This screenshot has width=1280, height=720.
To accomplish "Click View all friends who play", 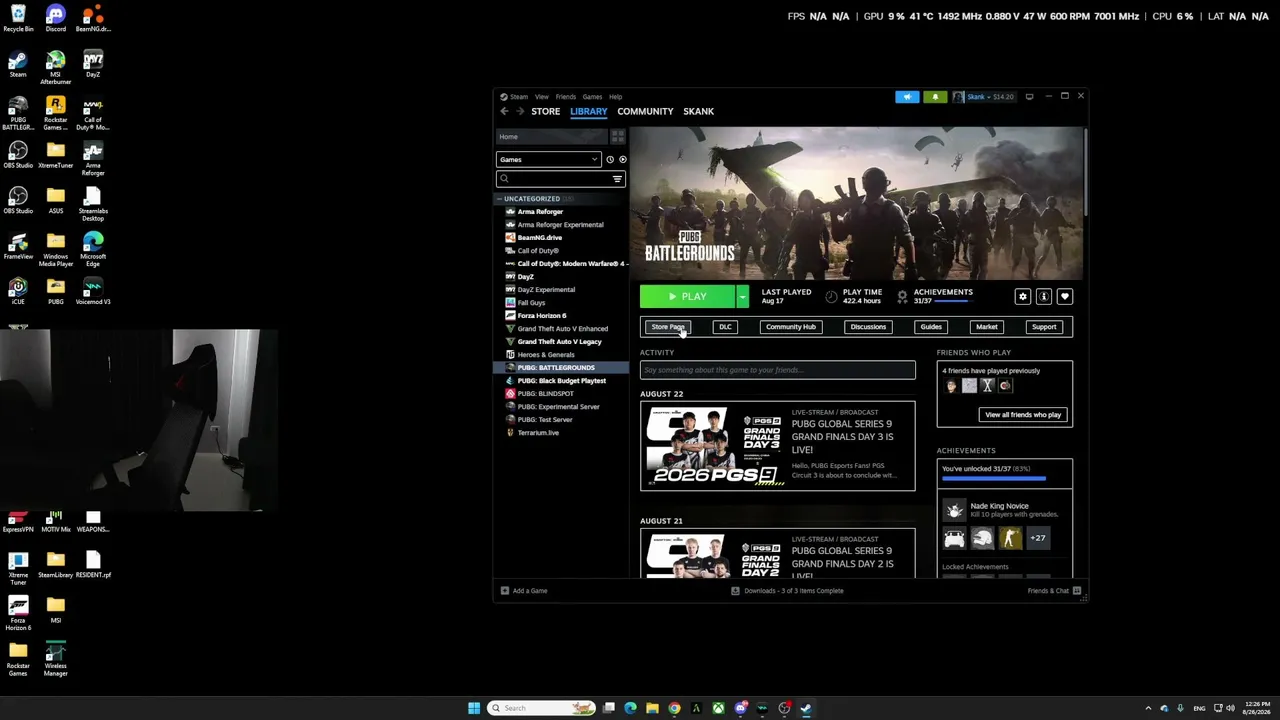I will click(1023, 415).
